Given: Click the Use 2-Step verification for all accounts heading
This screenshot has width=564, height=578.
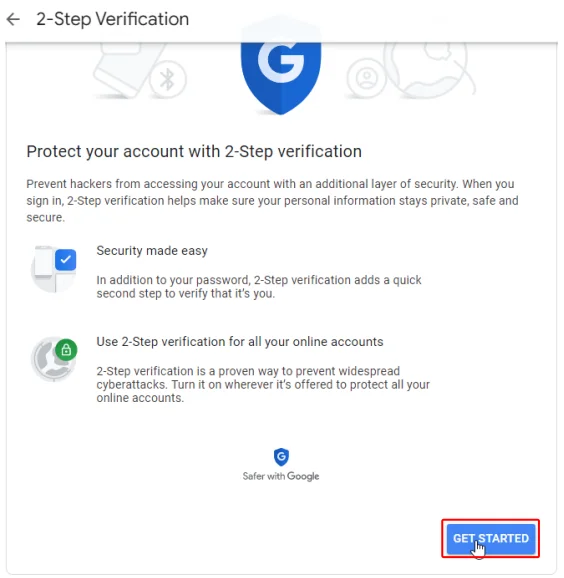Looking at the screenshot, I should coord(240,342).
